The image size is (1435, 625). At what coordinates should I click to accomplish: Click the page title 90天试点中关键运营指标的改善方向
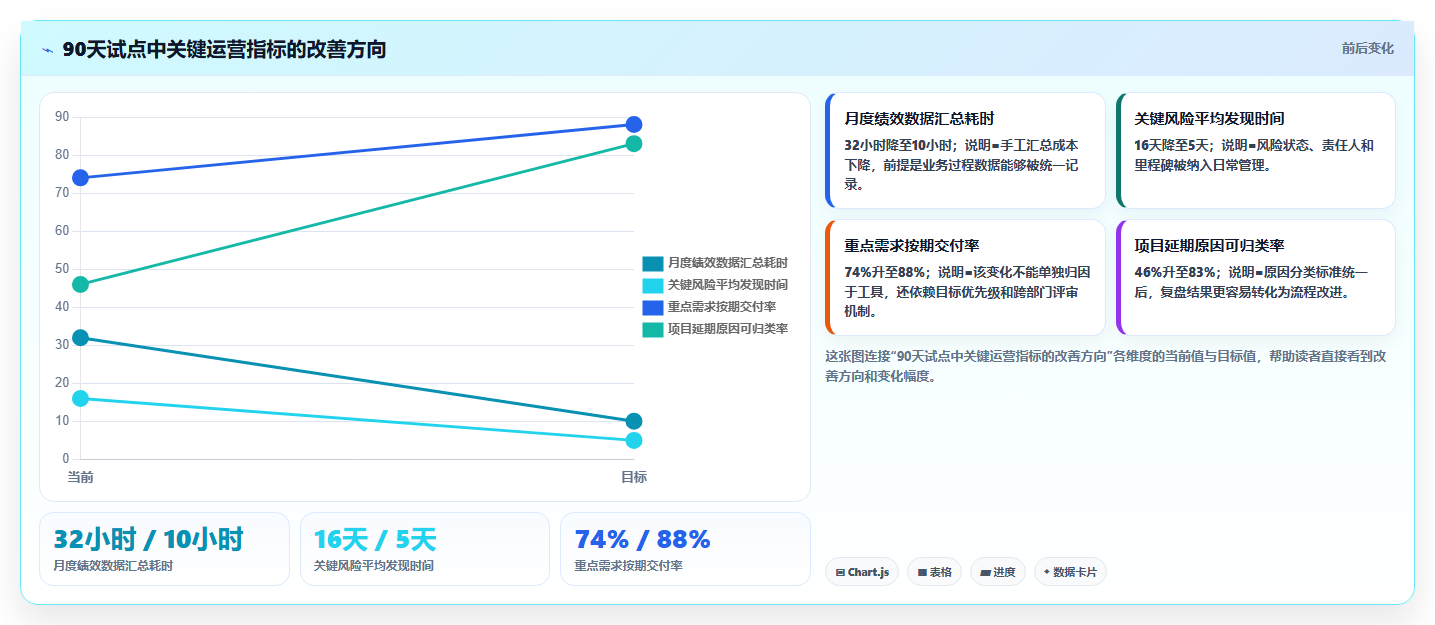pos(224,49)
